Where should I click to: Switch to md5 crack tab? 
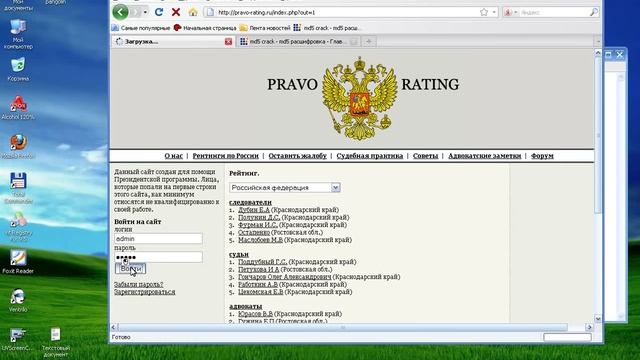[x=298, y=41]
